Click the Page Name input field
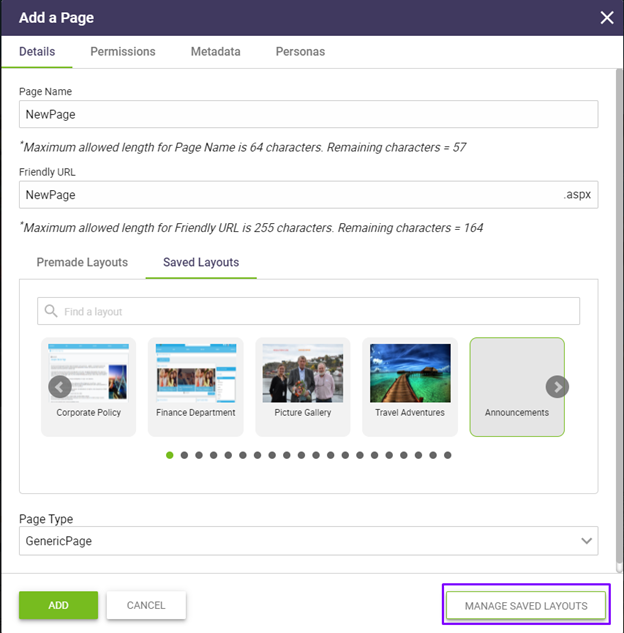The height and width of the screenshot is (633, 624). 308,114
